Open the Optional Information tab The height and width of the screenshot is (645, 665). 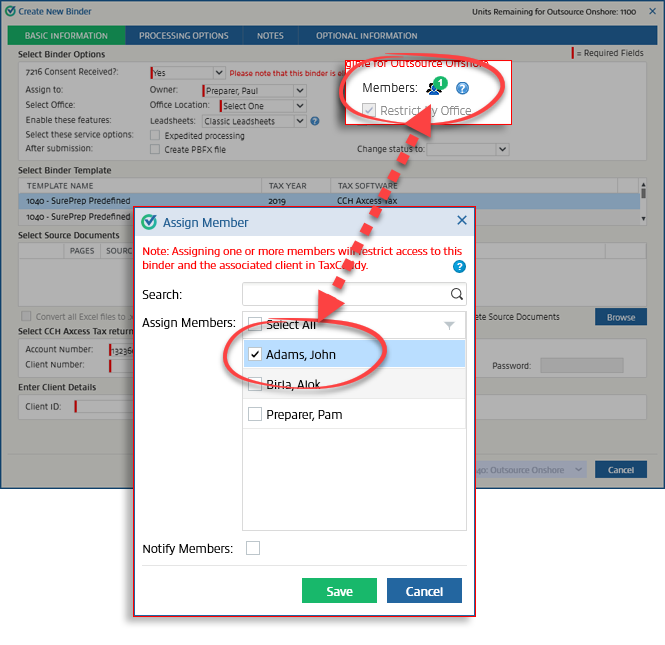[366, 36]
